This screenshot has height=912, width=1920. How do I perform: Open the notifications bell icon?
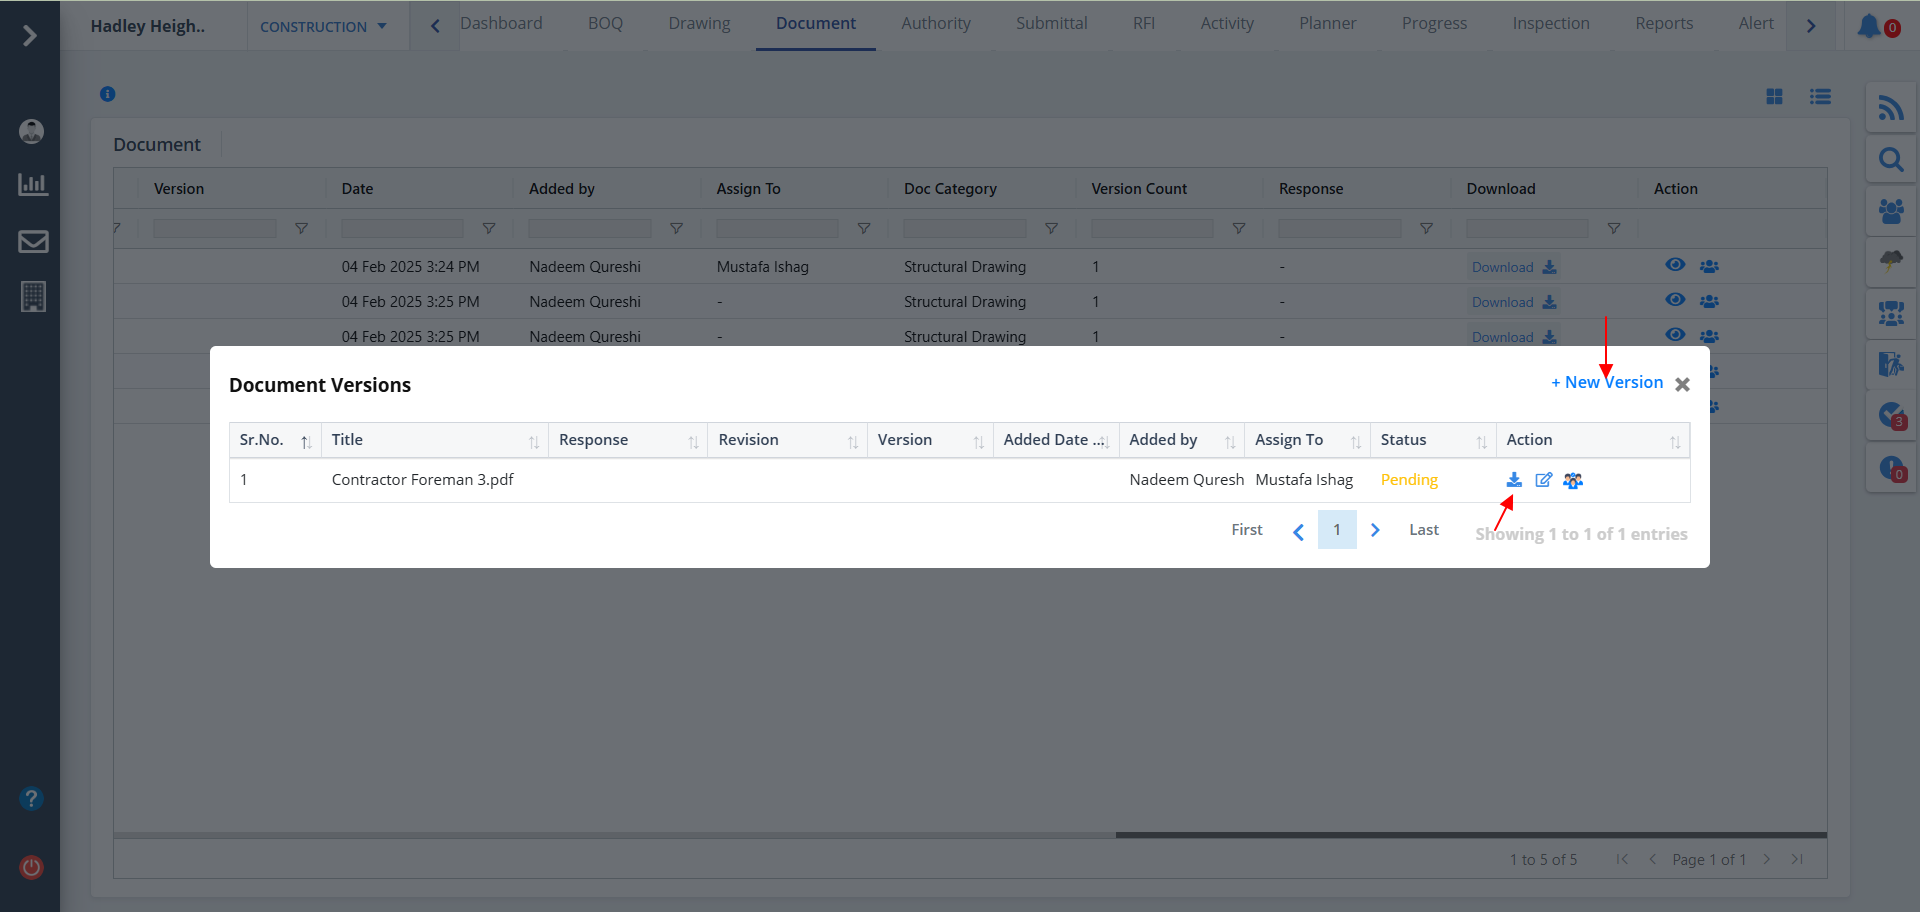[x=1868, y=26]
